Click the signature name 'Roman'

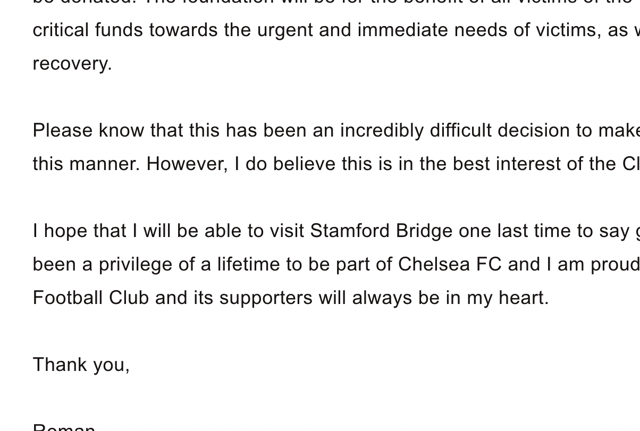point(64,427)
